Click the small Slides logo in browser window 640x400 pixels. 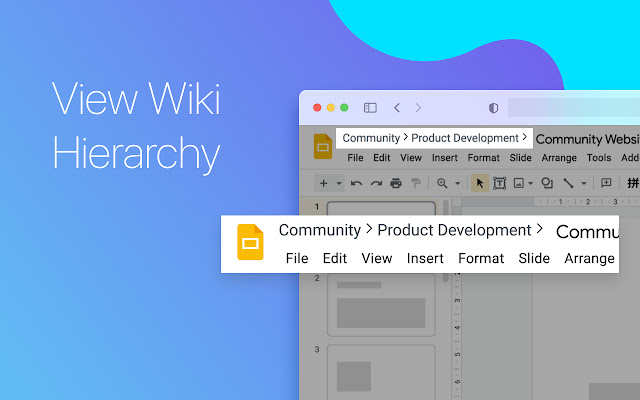pyautogui.click(x=323, y=146)
